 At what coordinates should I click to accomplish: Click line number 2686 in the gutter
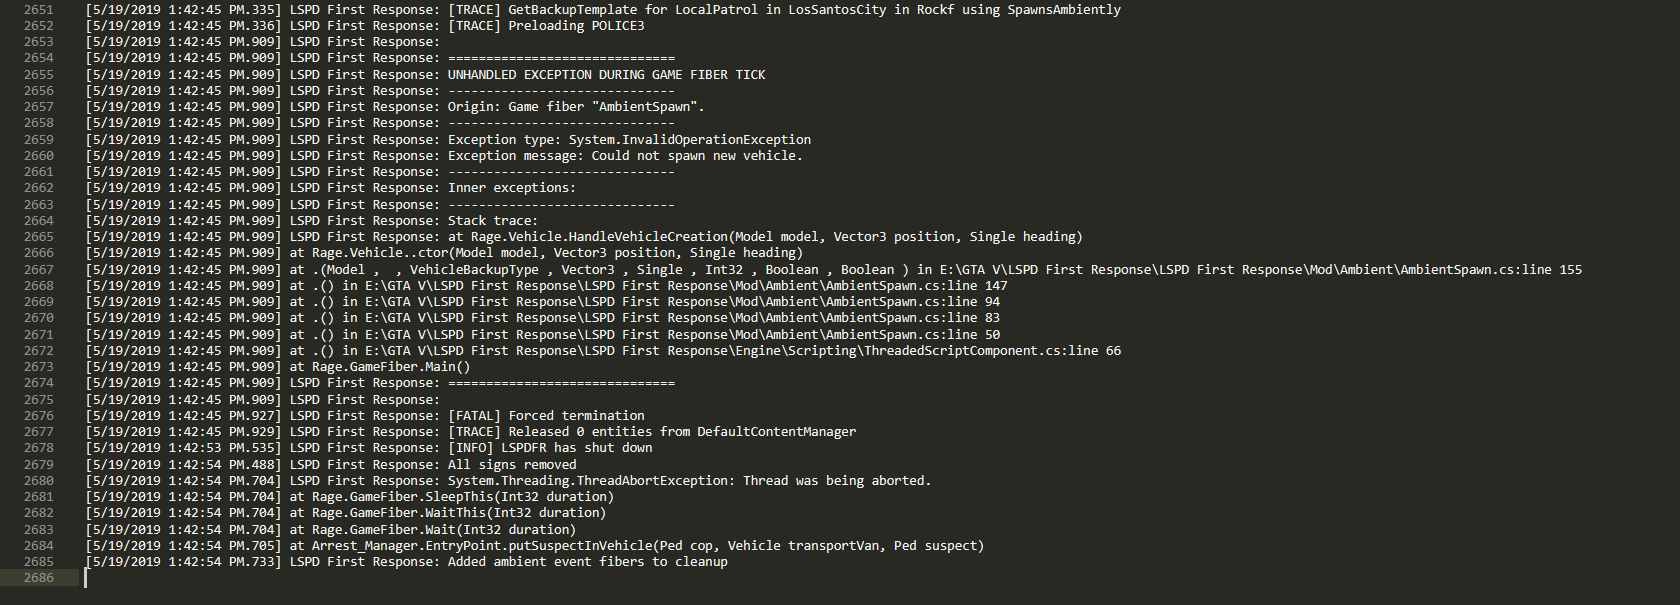(x=39, y=578)
